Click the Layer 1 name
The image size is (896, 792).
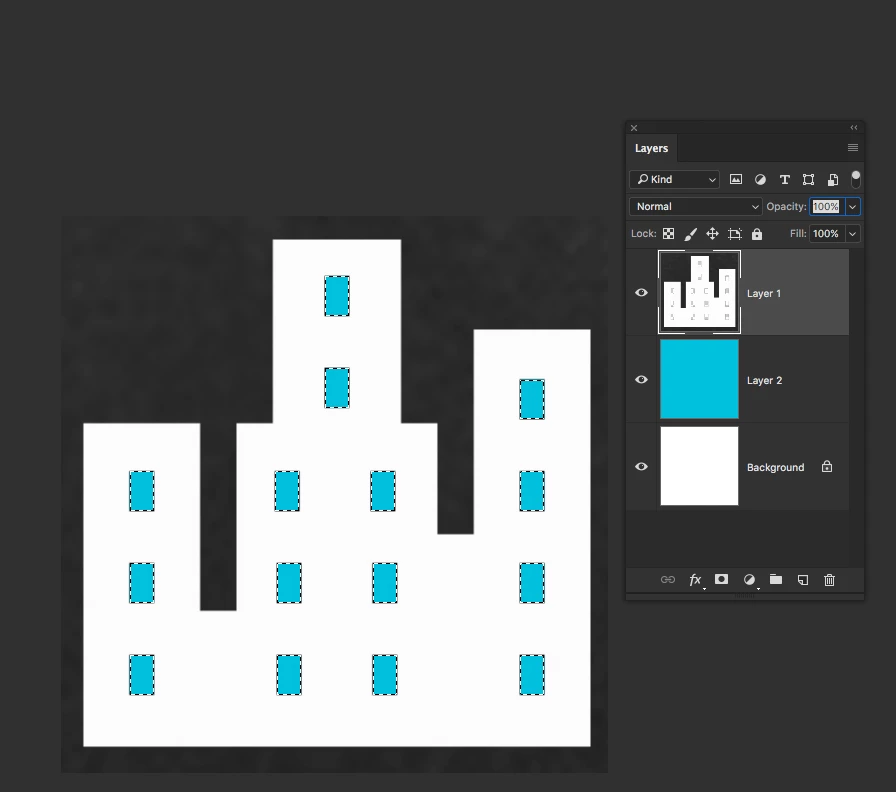(763, 293)
